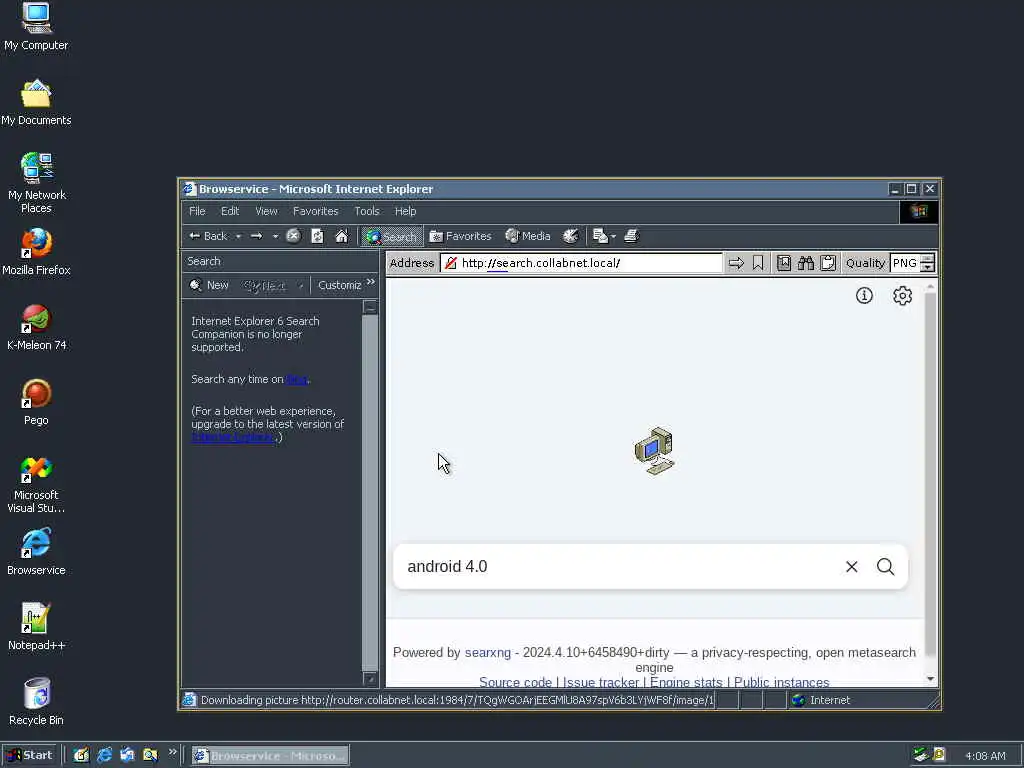The image size is (1024, 768).
Task: Click the Mail toolbar icon
Action: [600, 236]
